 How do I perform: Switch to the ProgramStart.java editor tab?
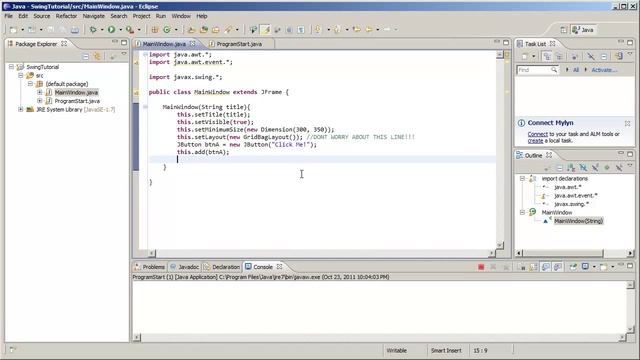click(239, 44)
